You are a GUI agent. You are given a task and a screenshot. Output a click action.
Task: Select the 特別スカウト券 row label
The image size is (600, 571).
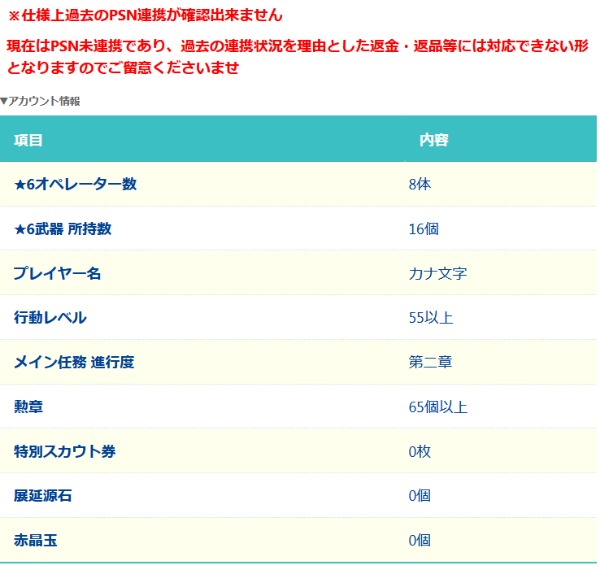[x=64, y=451]
